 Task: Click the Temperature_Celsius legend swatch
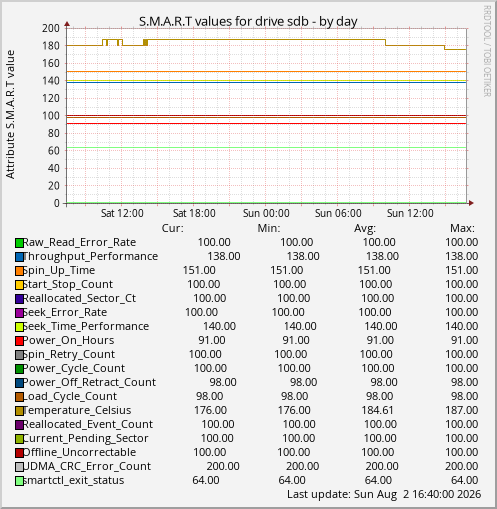tap(19, 411)
